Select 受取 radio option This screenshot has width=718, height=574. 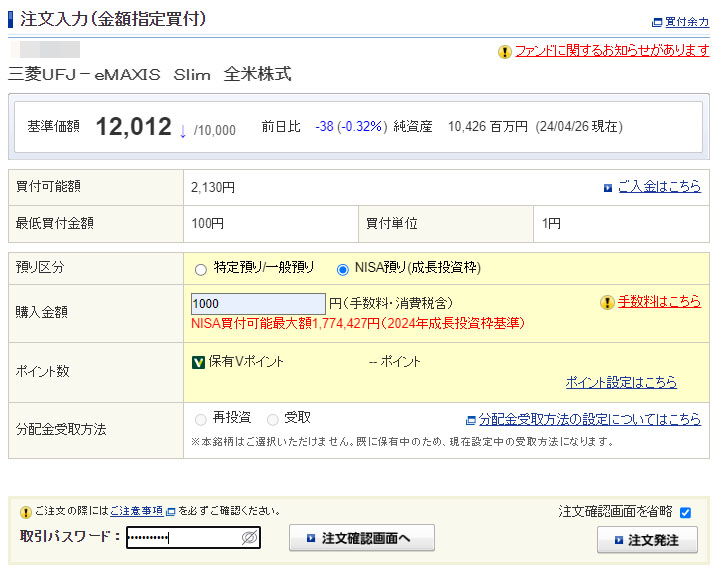tap(273, 419)
